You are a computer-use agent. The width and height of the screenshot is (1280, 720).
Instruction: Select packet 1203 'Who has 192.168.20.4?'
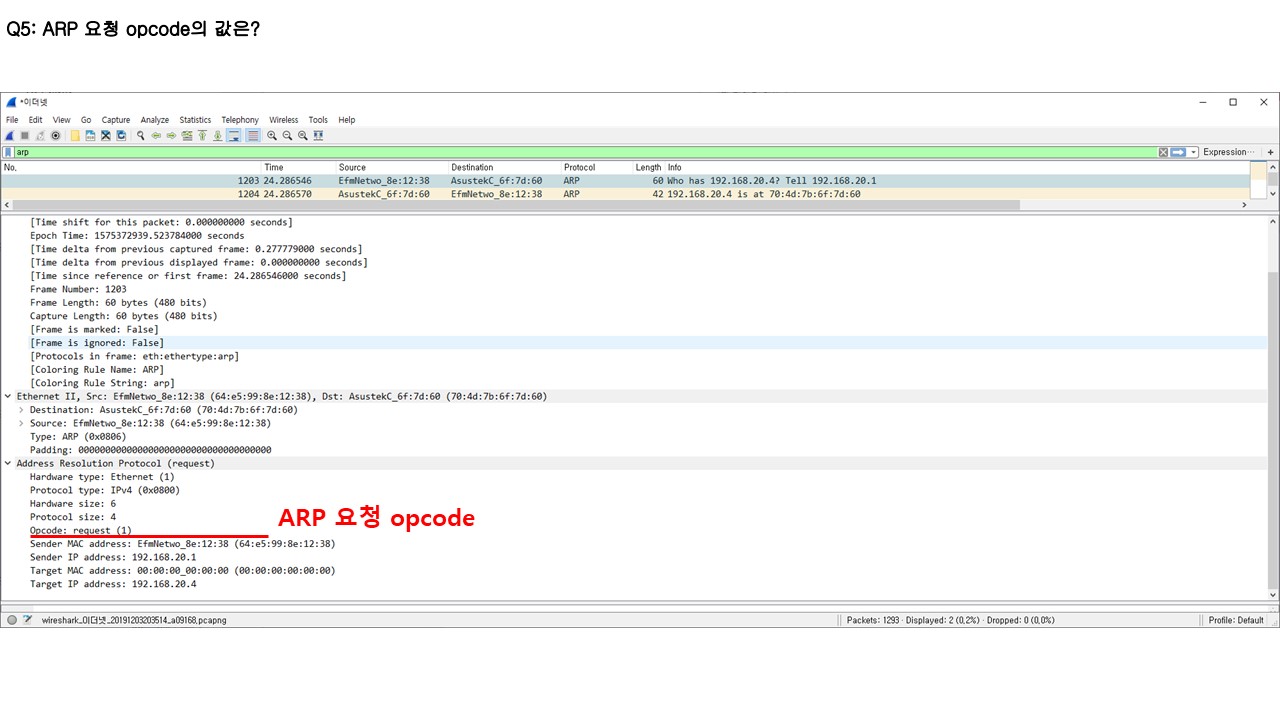625,181
